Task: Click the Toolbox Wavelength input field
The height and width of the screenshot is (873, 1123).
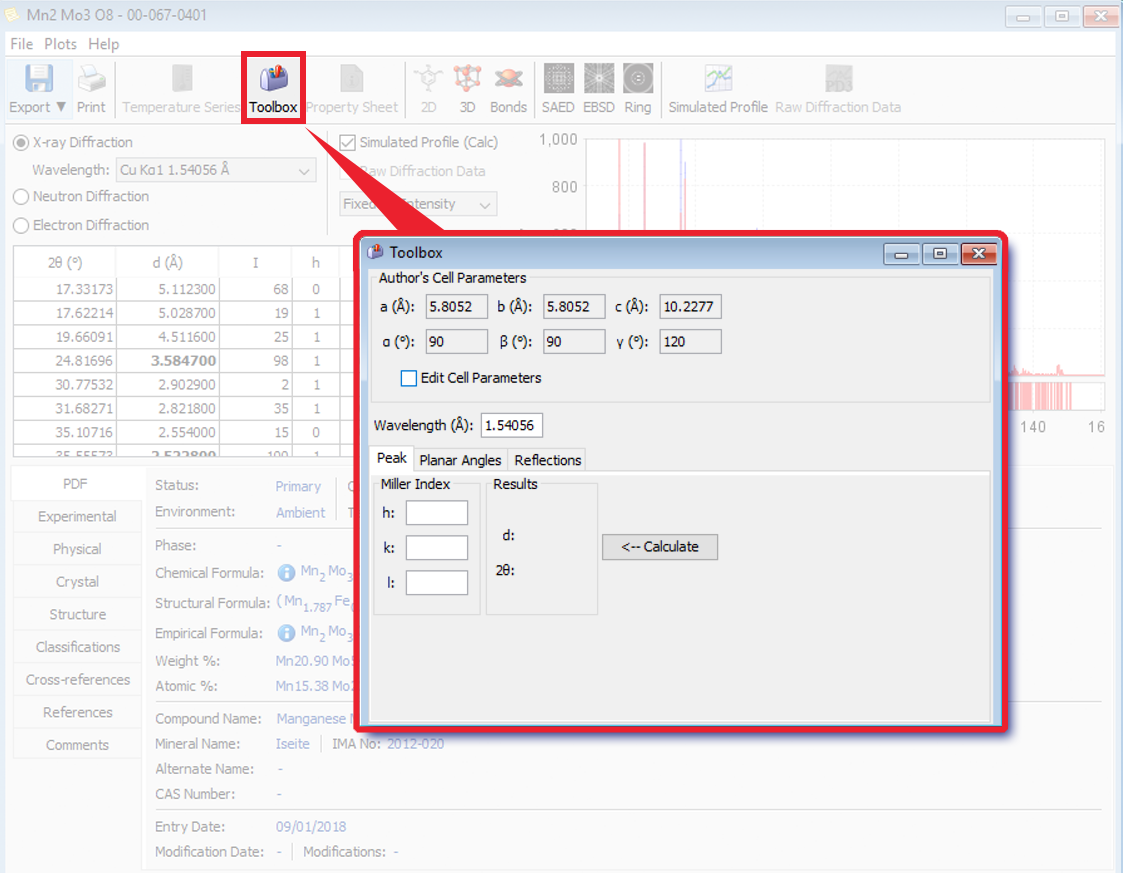Action: 511,425
